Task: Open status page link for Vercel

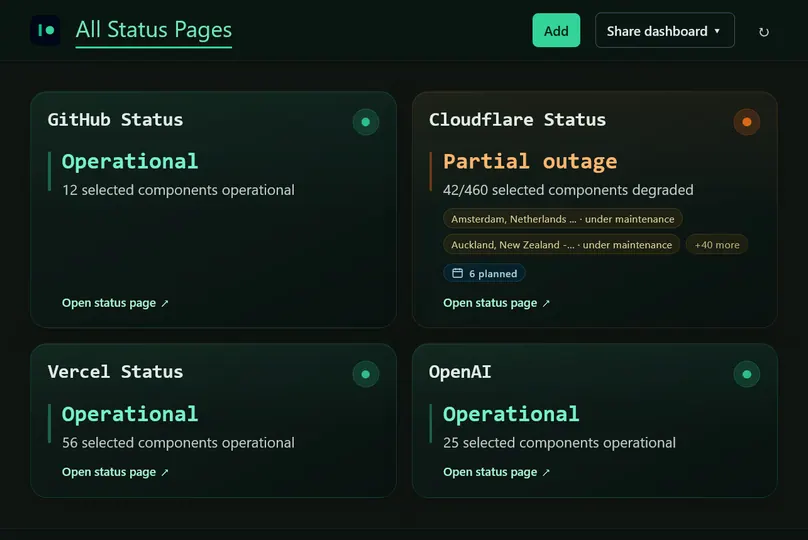Action: click(115, 472)
